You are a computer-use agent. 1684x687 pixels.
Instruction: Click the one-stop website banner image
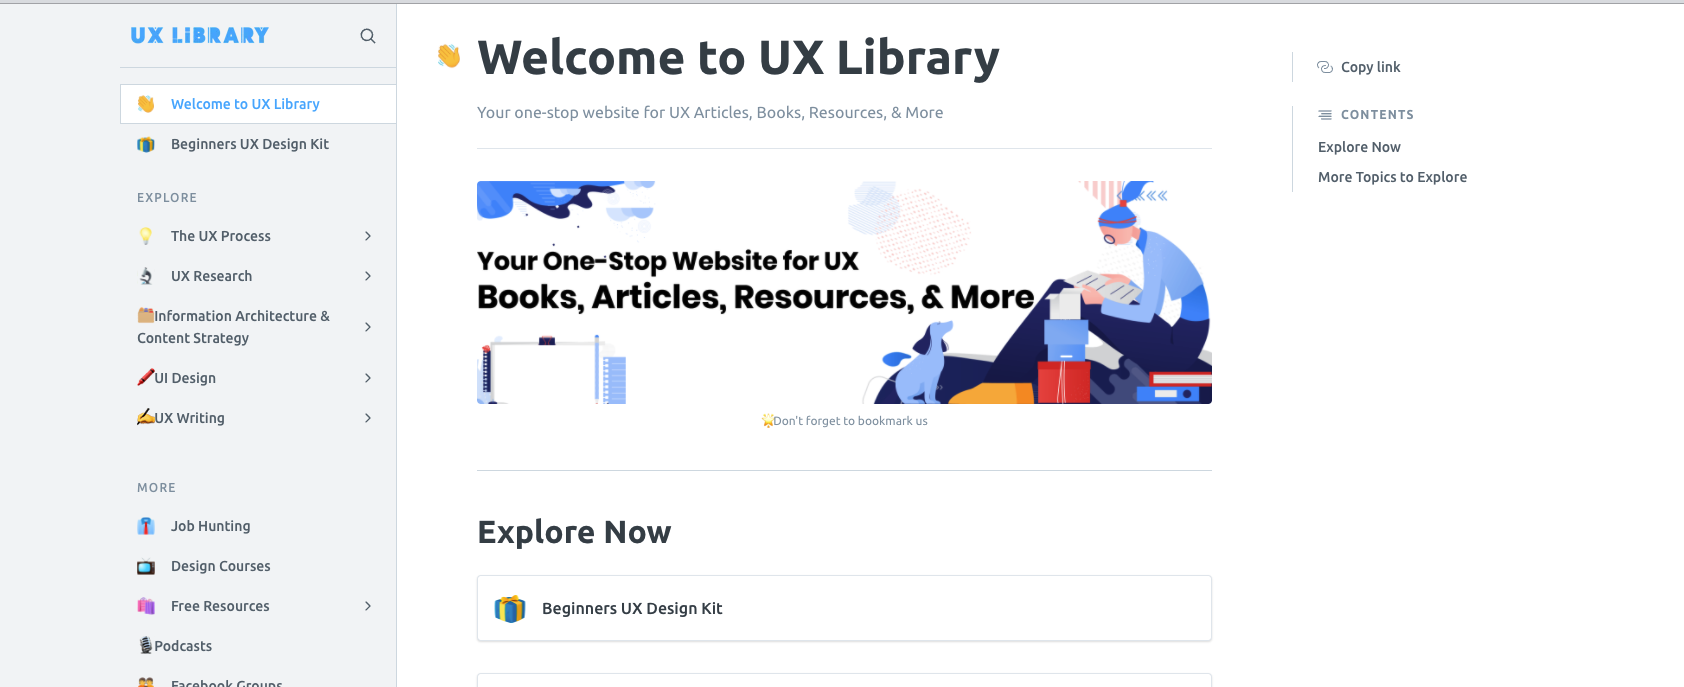coord(844,292)
